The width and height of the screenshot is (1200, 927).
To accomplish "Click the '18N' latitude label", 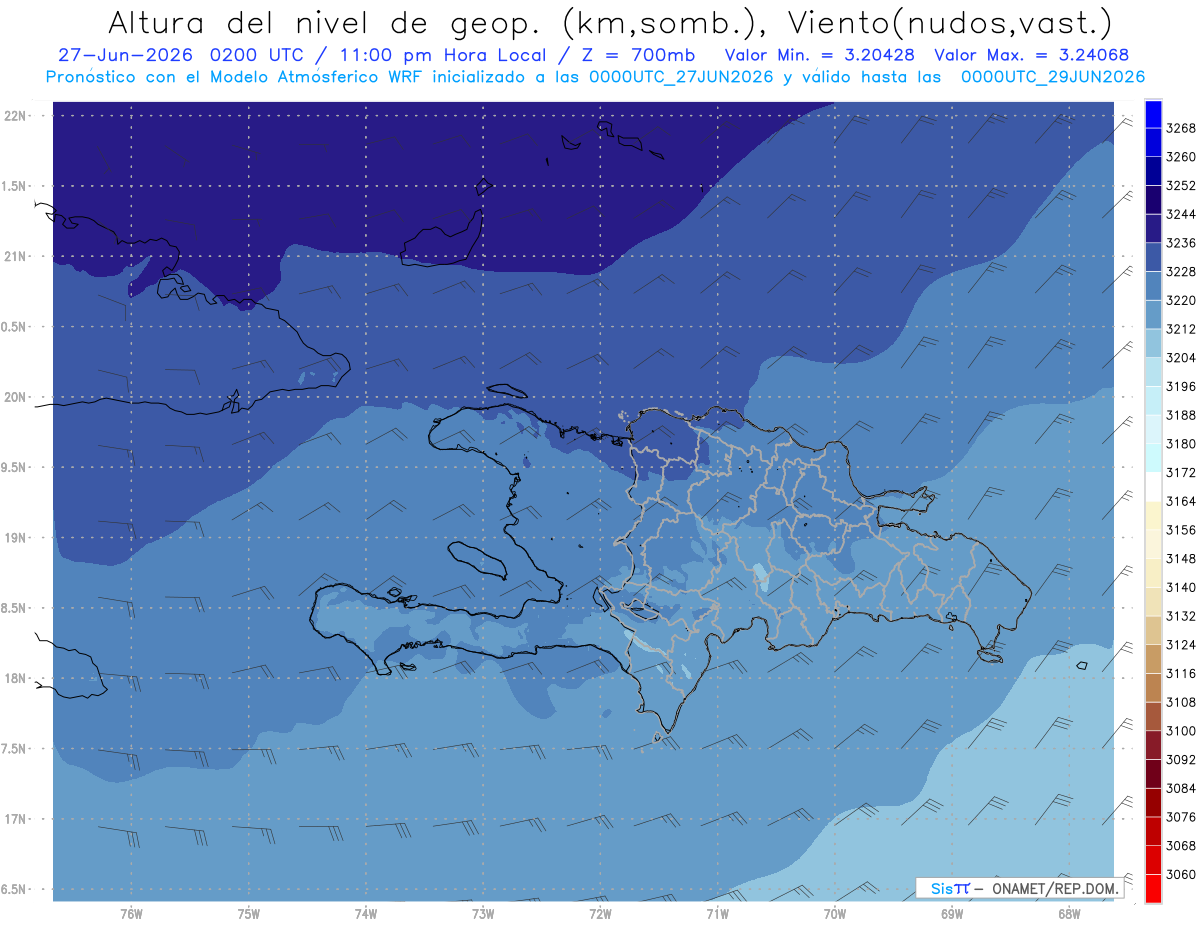I will pos(17,678).
